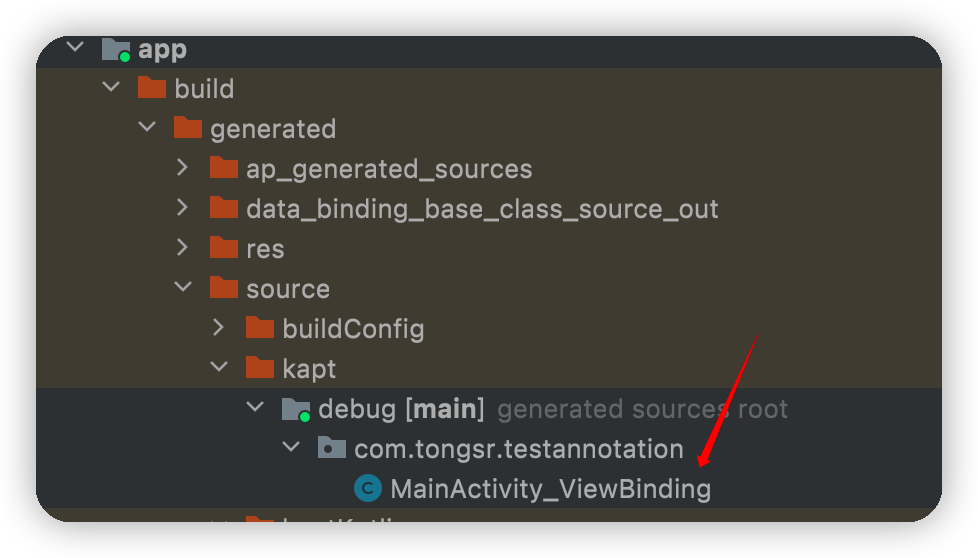Click the kapt folder icon
Image resolution: width=978 pixels, height=558 pixels.
pyautogui.click(x=260, y=368)
